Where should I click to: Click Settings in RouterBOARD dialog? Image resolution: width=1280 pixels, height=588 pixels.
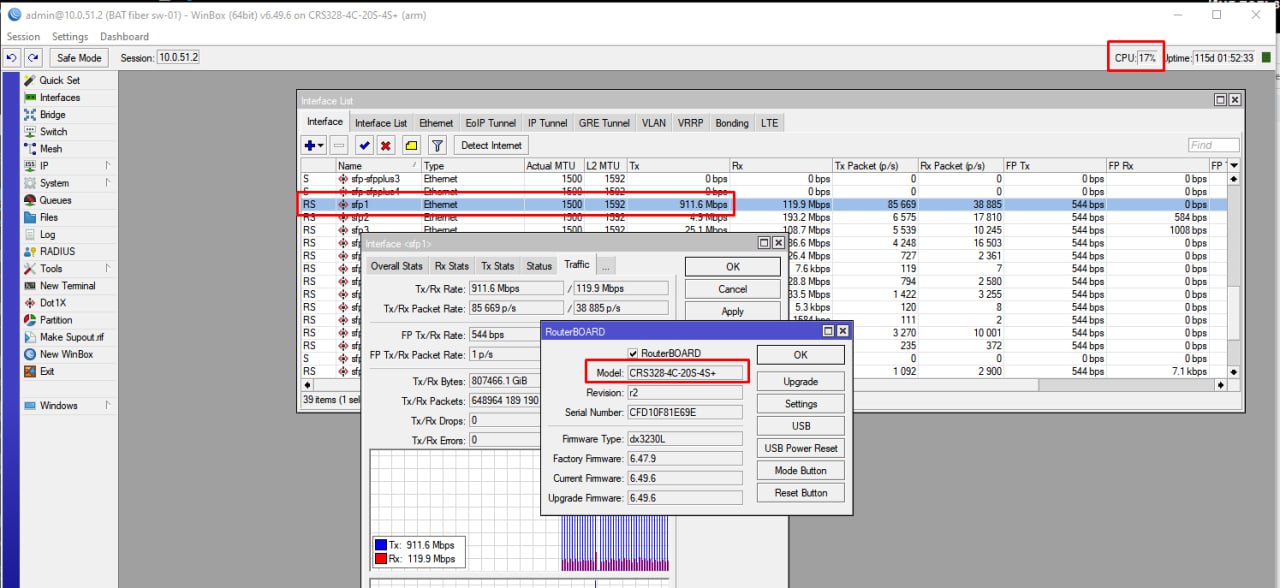coord(801,404)
